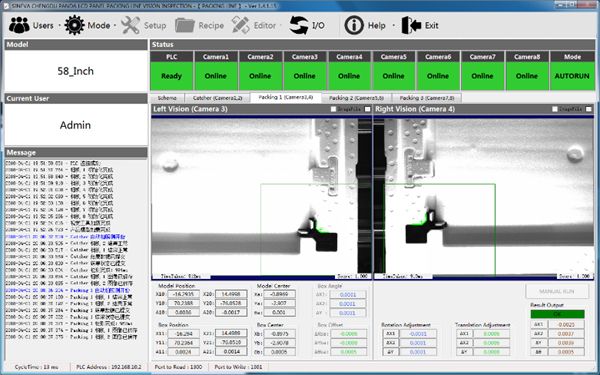The image size is (600, 375).
Task: Switch to Catcher (Camera1,2) tab
Action: pos(217,98)
